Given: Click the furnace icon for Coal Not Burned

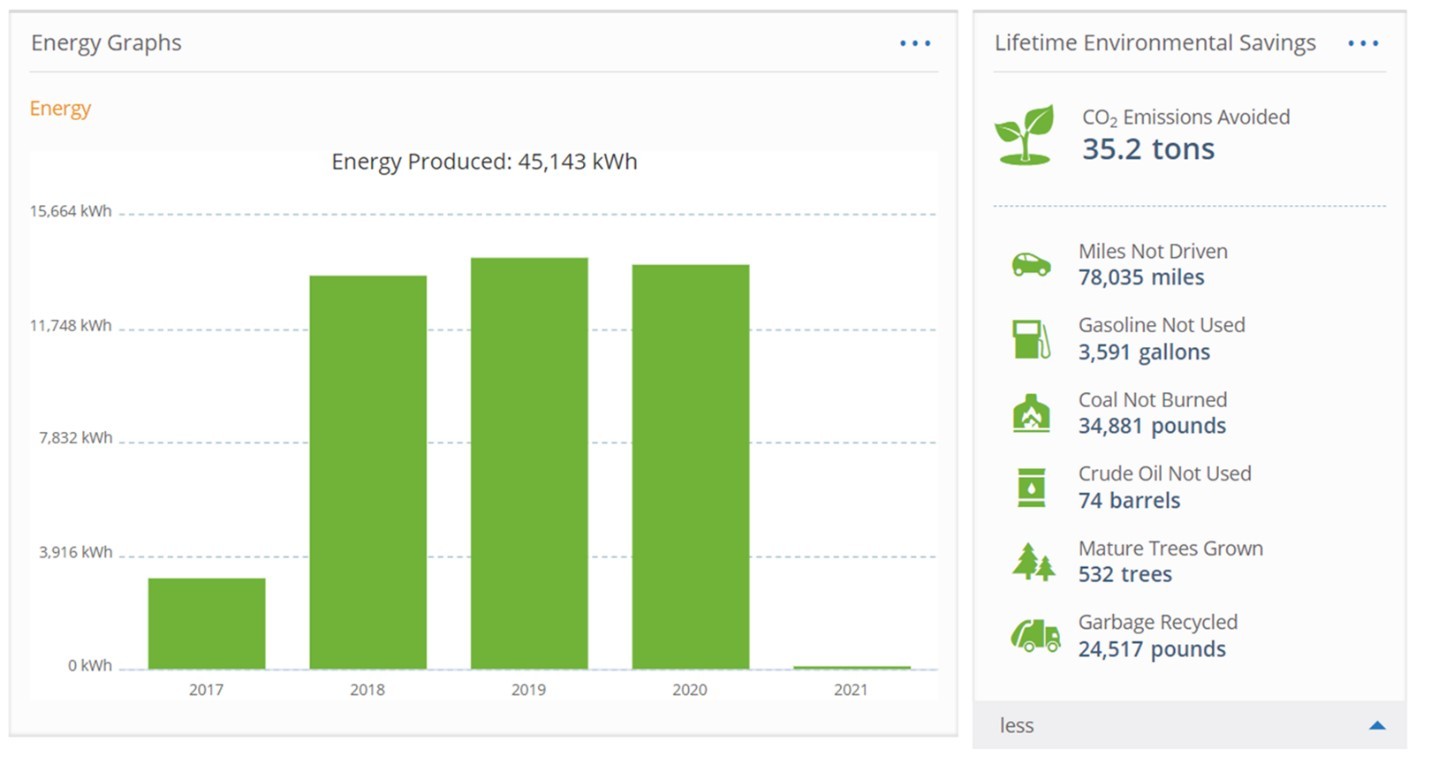Looking at the screenshot, I should [1031, 413].
